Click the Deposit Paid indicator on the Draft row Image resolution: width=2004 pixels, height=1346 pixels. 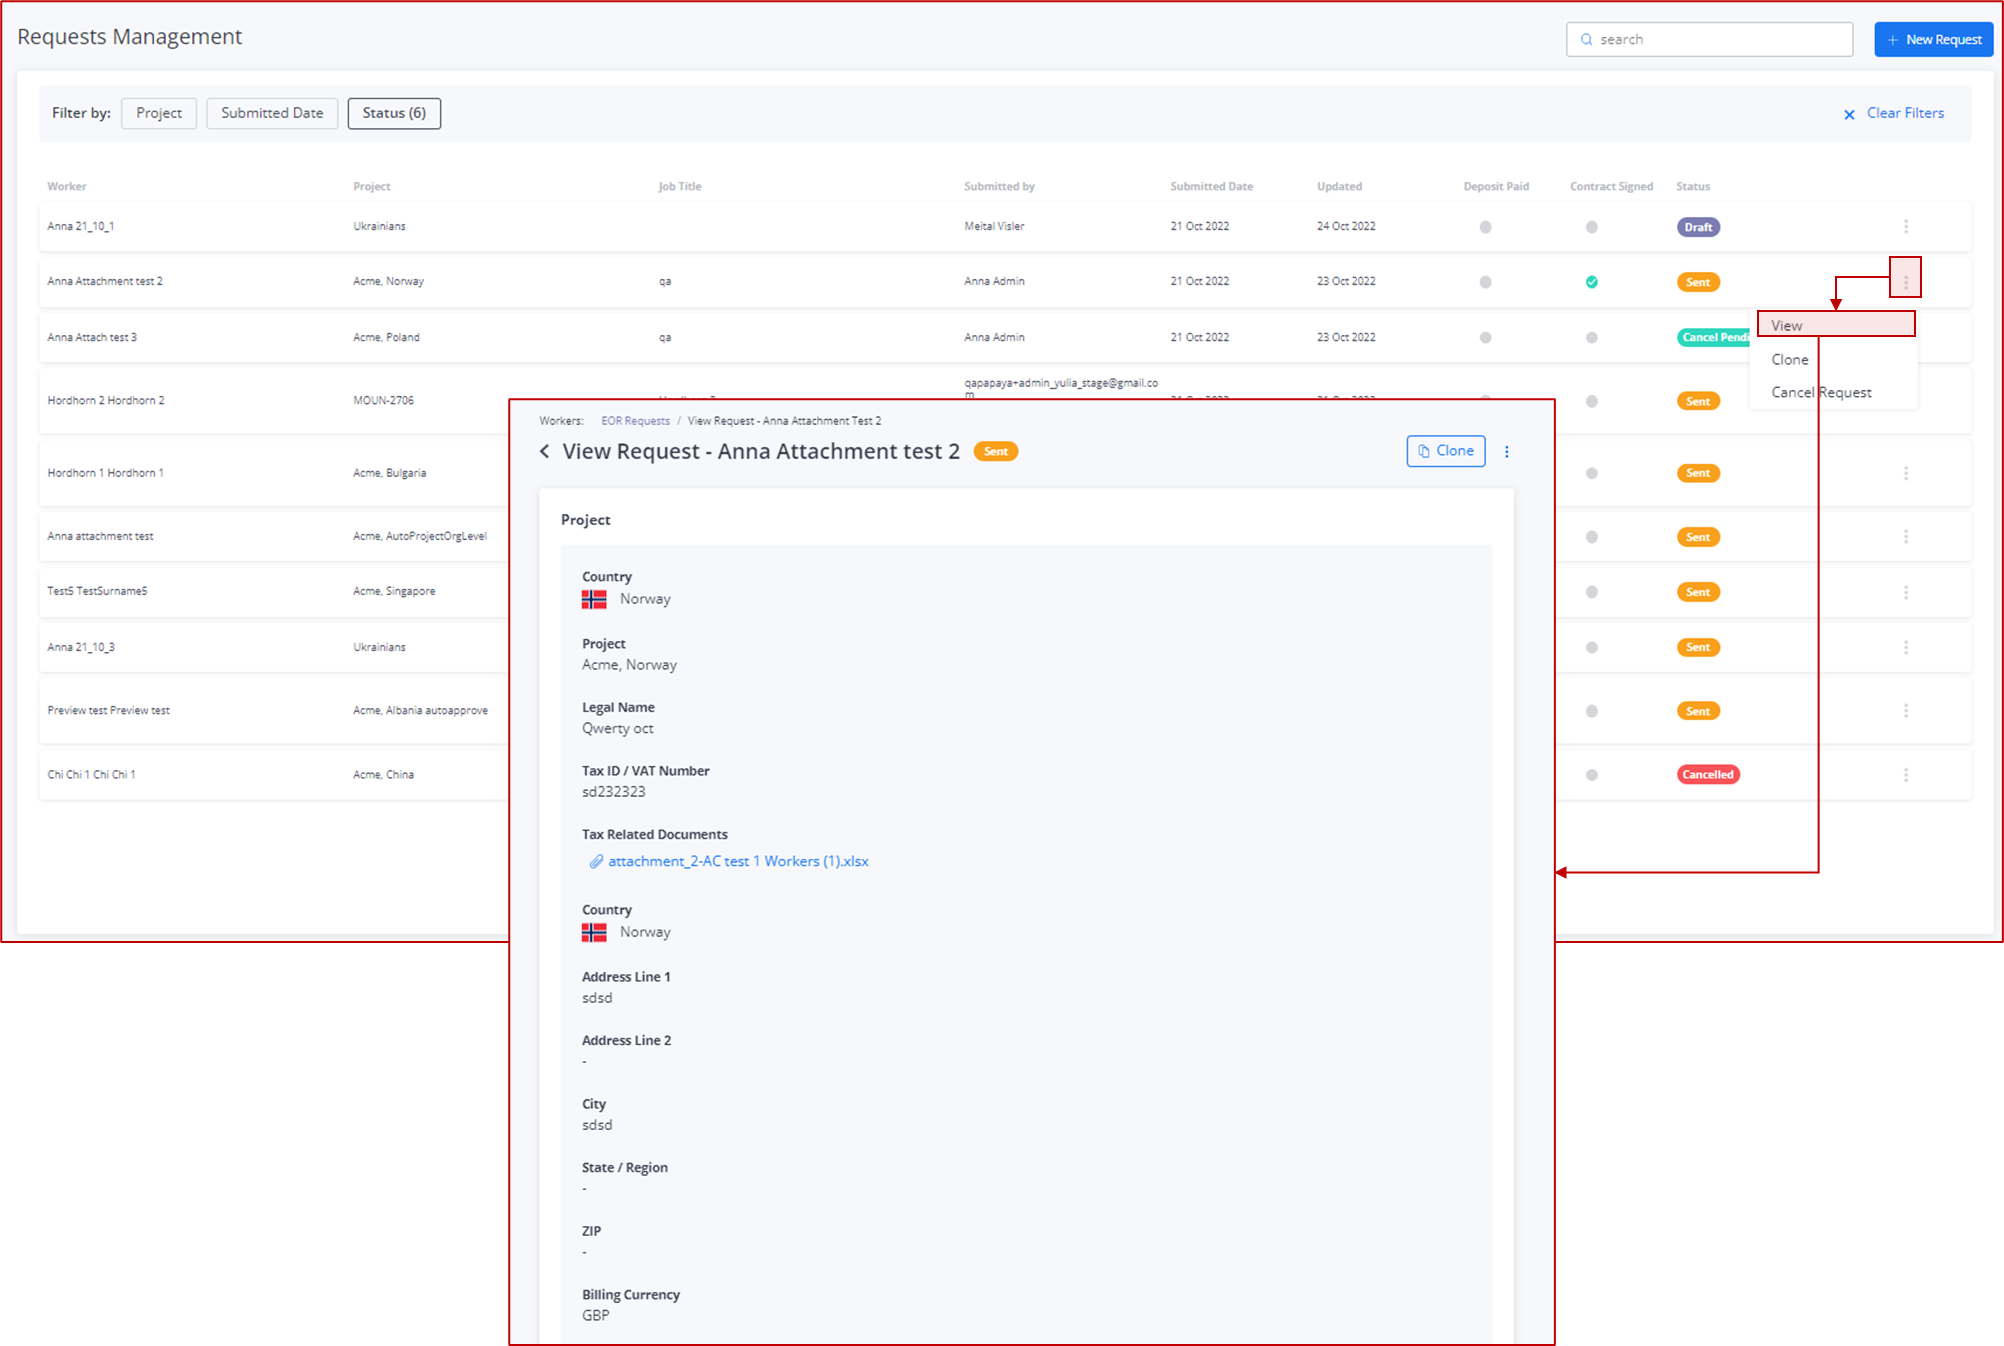pyautogui.click(x=1485, y=226)
